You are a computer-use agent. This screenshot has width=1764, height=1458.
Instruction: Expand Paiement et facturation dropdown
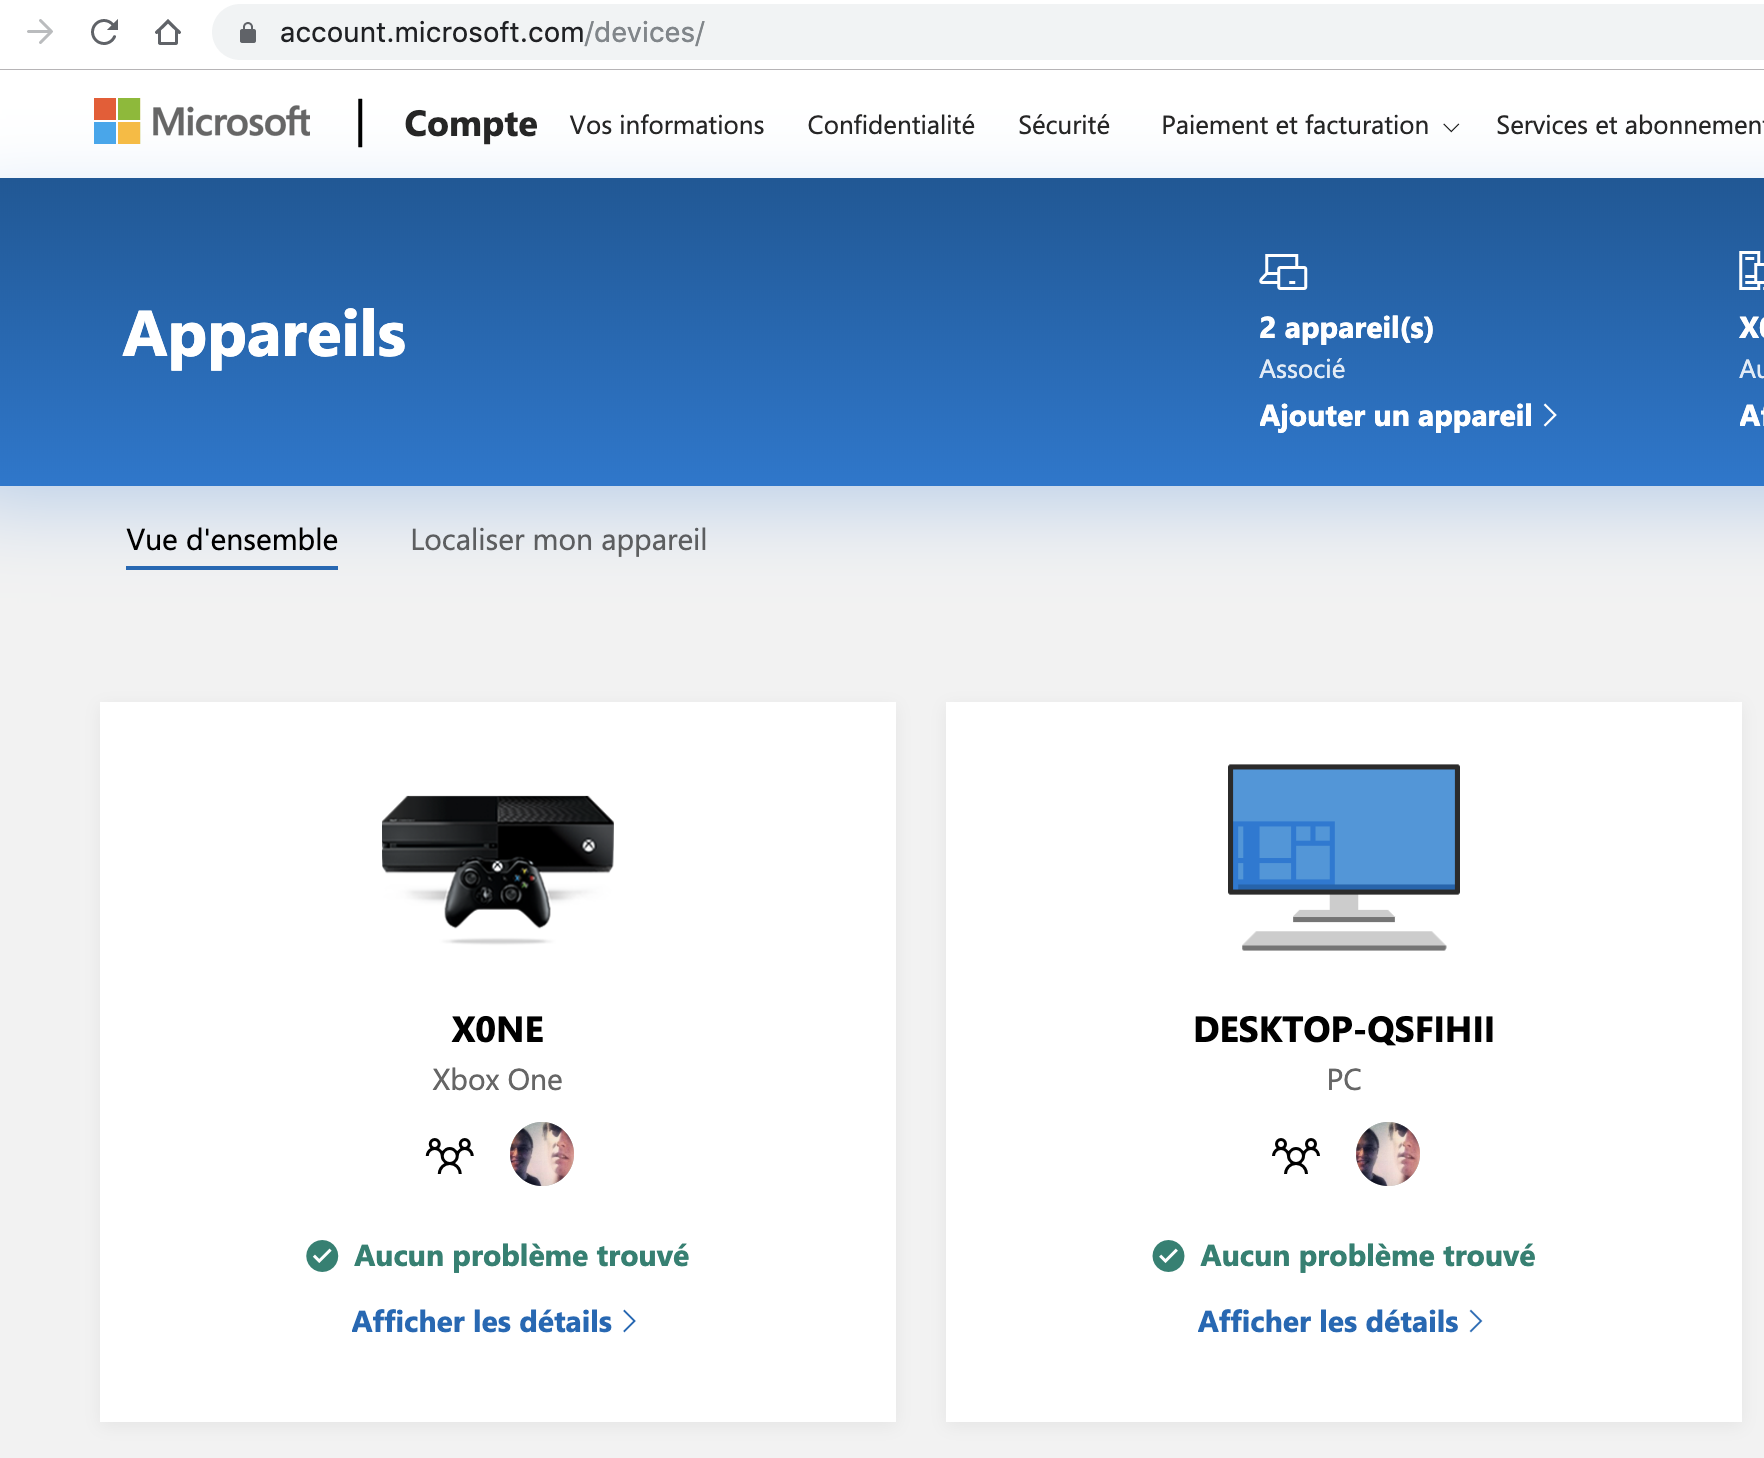tap(1310, 125)
